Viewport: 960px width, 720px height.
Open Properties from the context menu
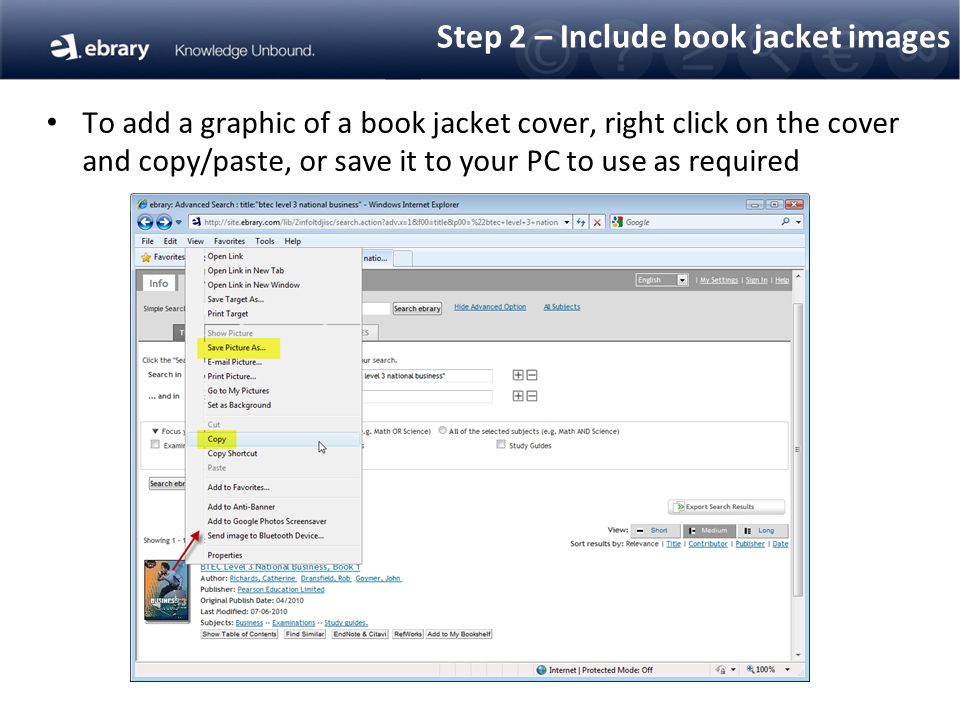click(225, 555)
